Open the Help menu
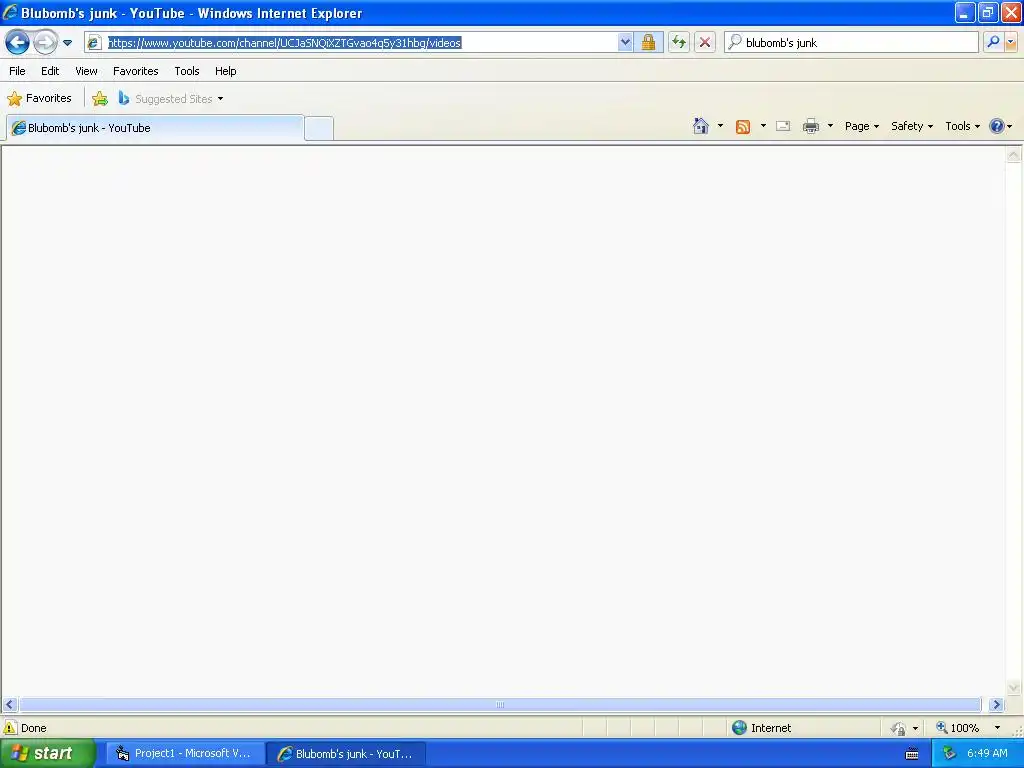This screenshot has width=1024, height=768. (x=225, y=71)
